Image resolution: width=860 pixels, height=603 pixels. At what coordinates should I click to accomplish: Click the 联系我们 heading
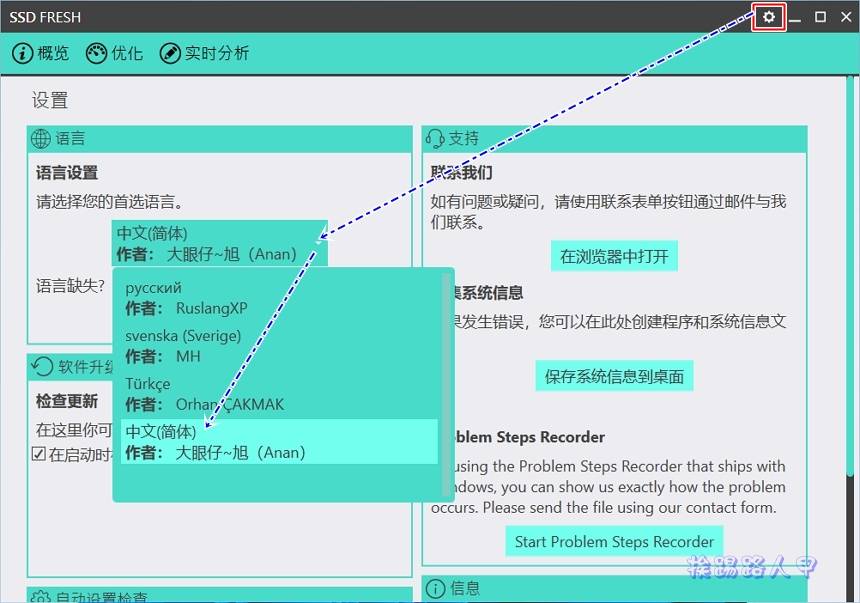point(461,173)
